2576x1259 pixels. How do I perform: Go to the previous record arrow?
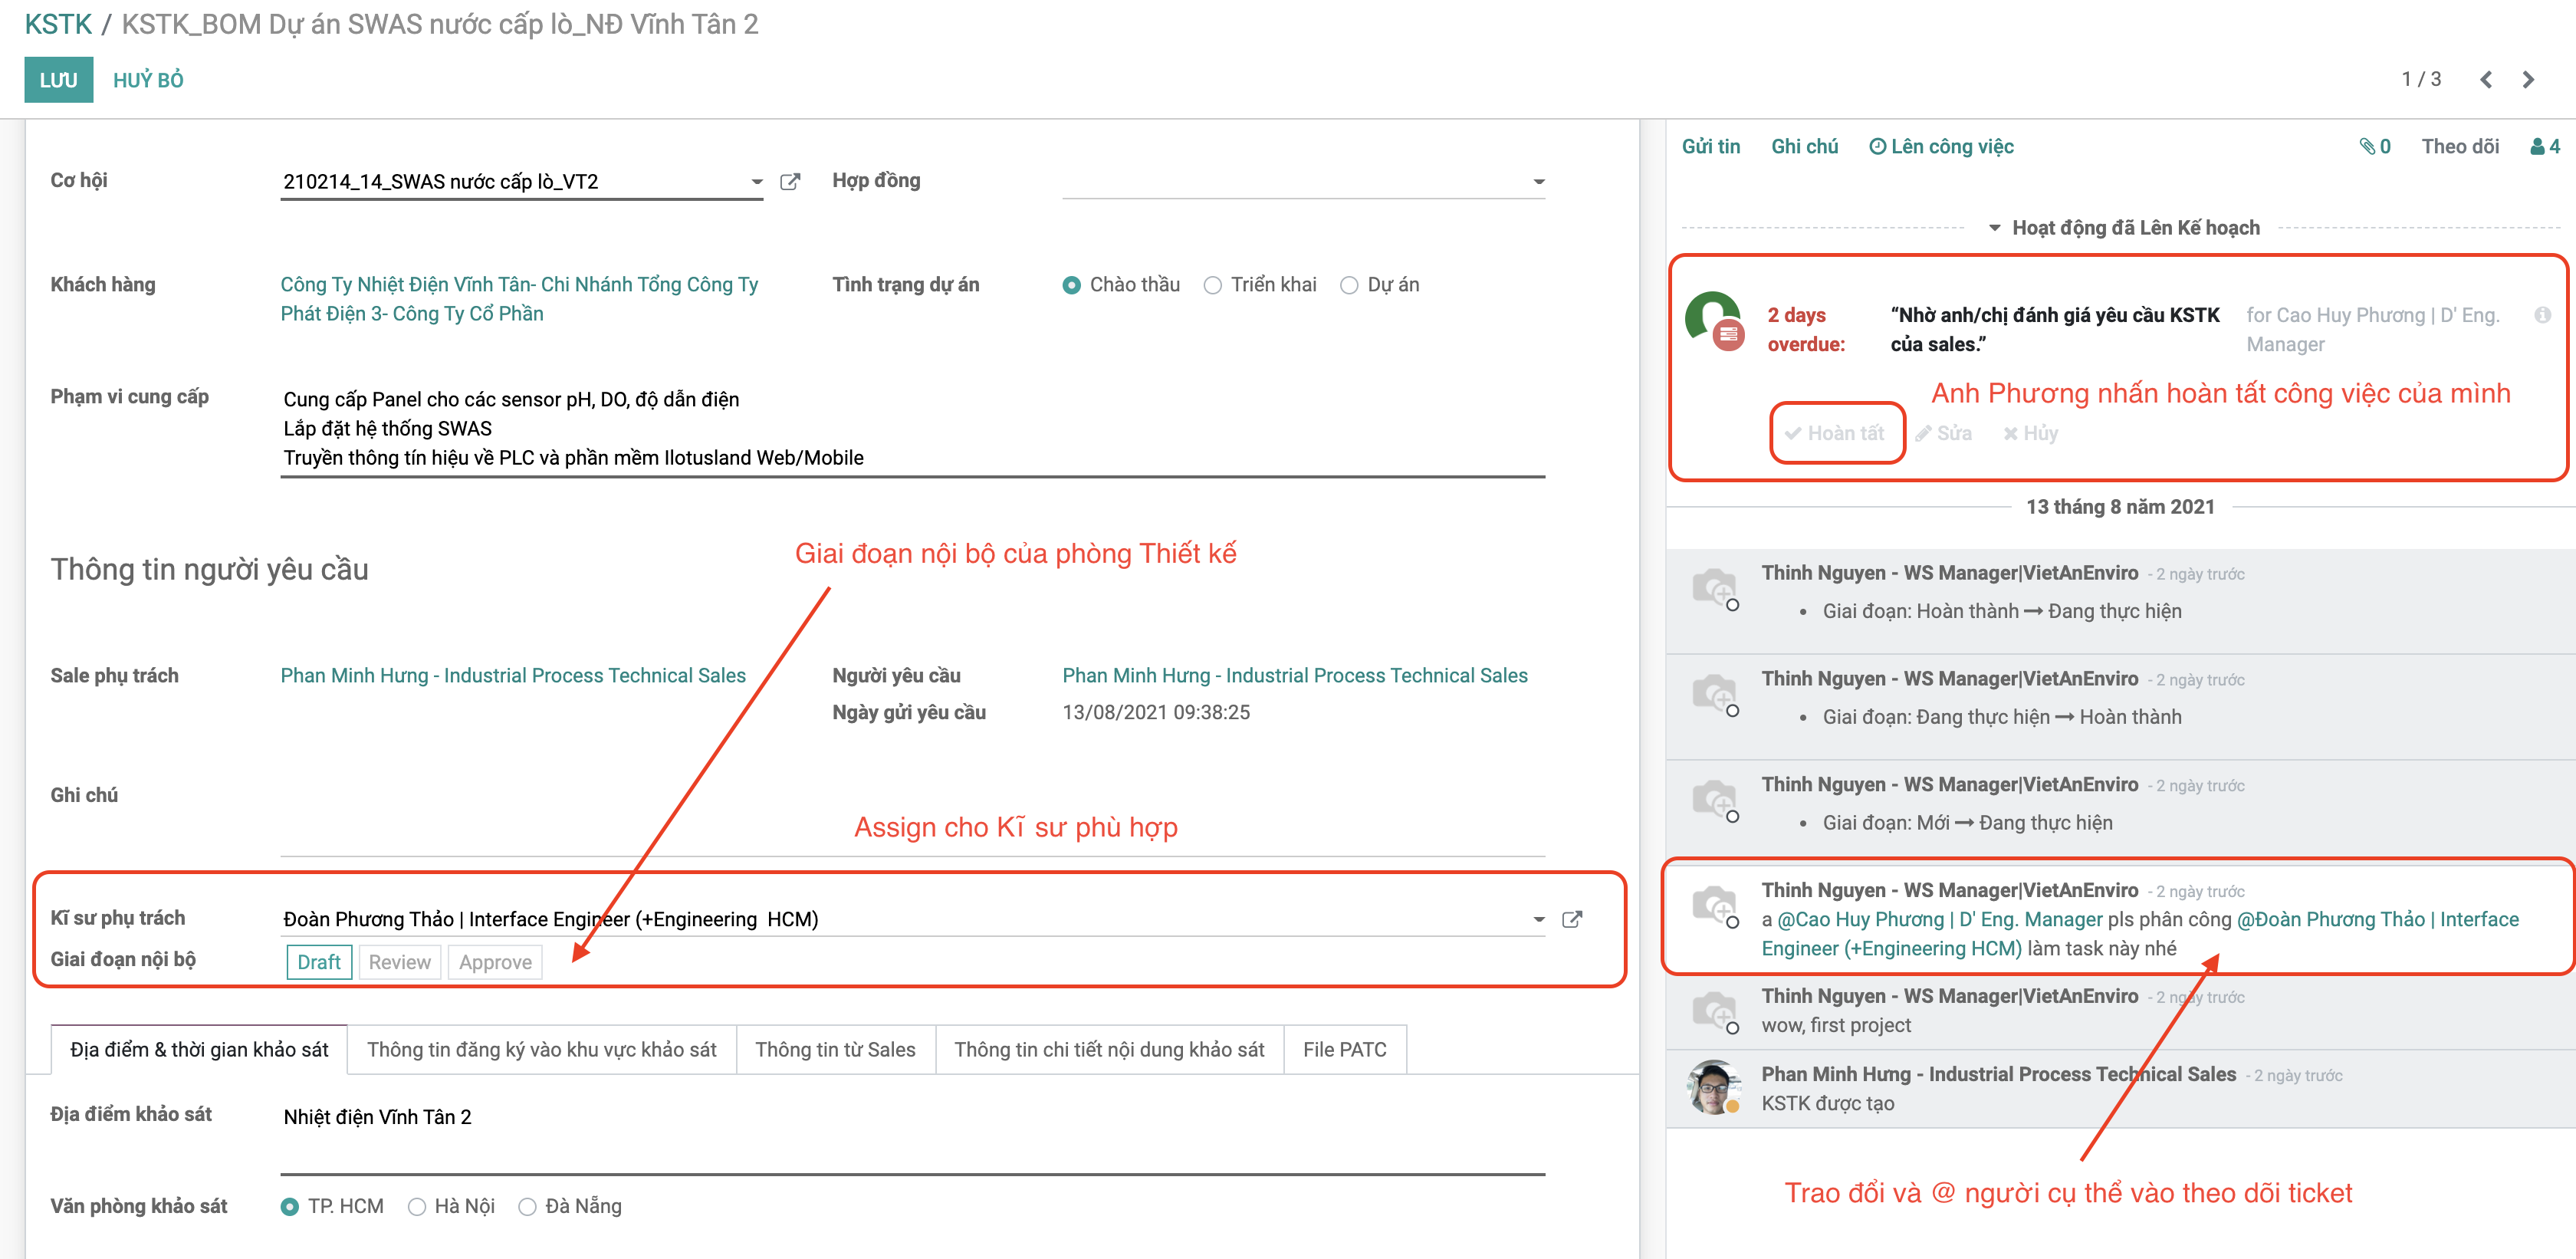(2485, 80)
